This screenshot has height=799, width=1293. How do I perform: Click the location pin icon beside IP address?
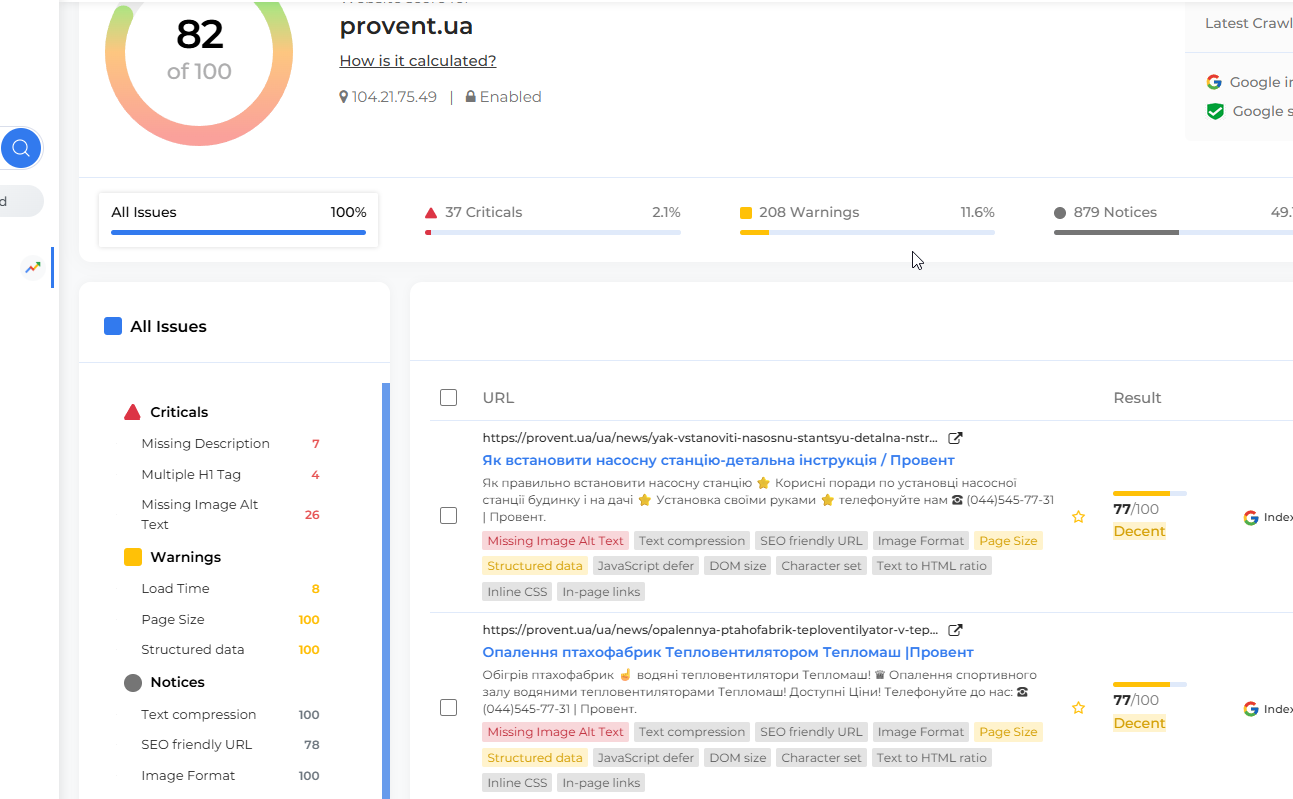[344, 97]
